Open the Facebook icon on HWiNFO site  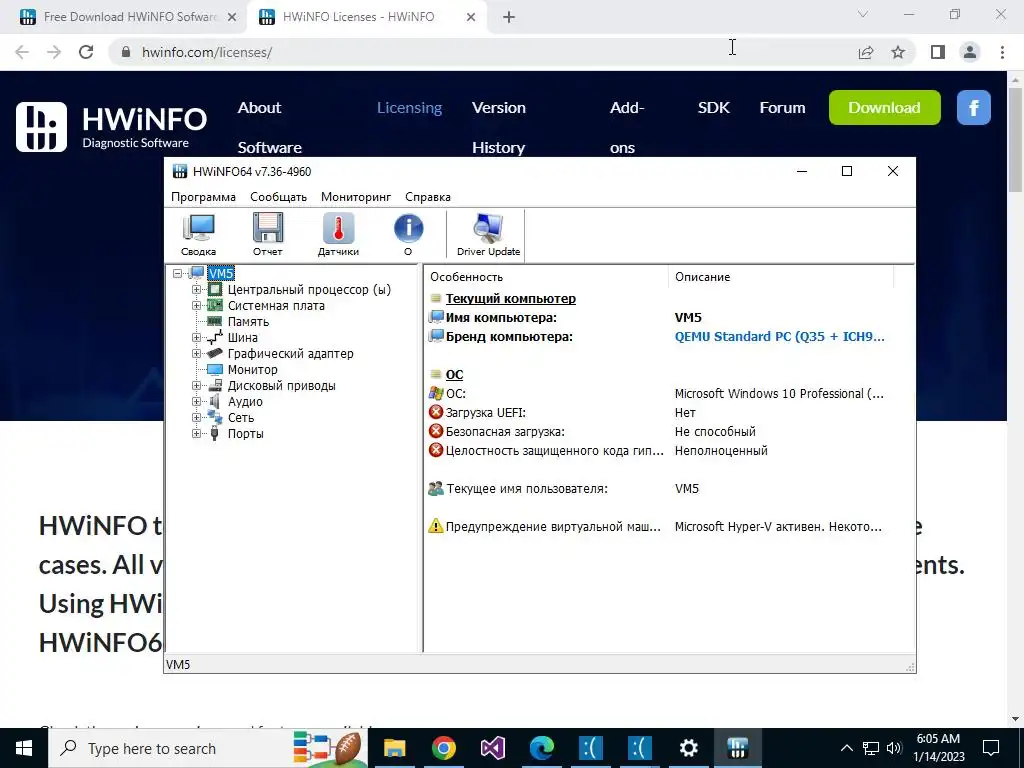(x=974, y=108)
